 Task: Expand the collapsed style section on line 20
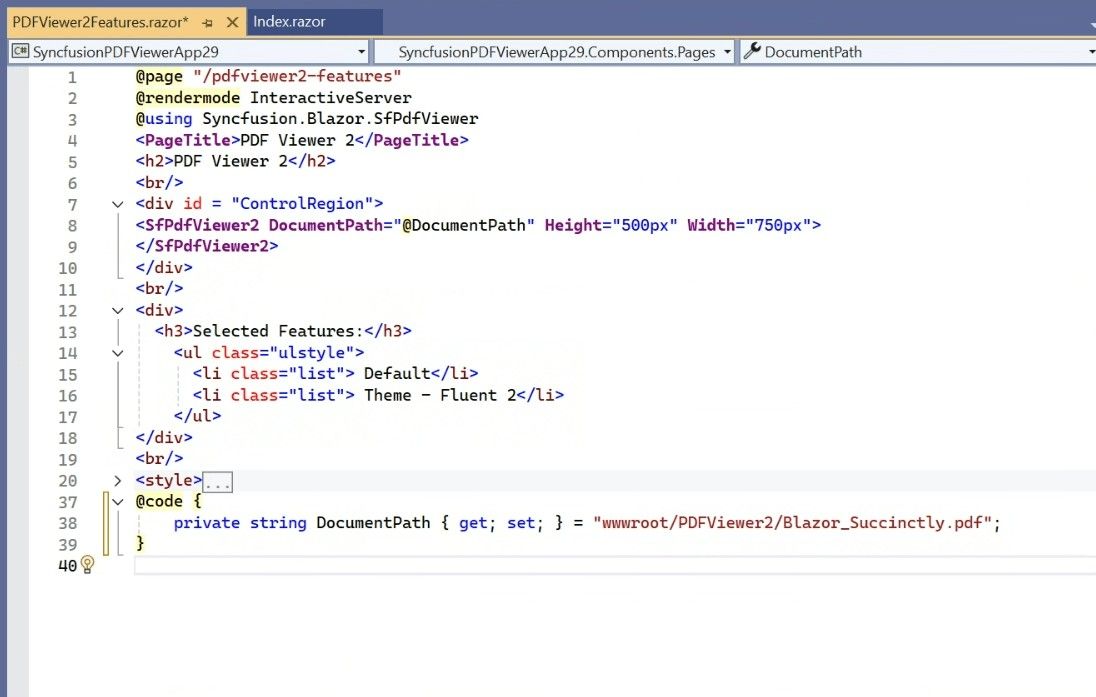pos(118,481)
